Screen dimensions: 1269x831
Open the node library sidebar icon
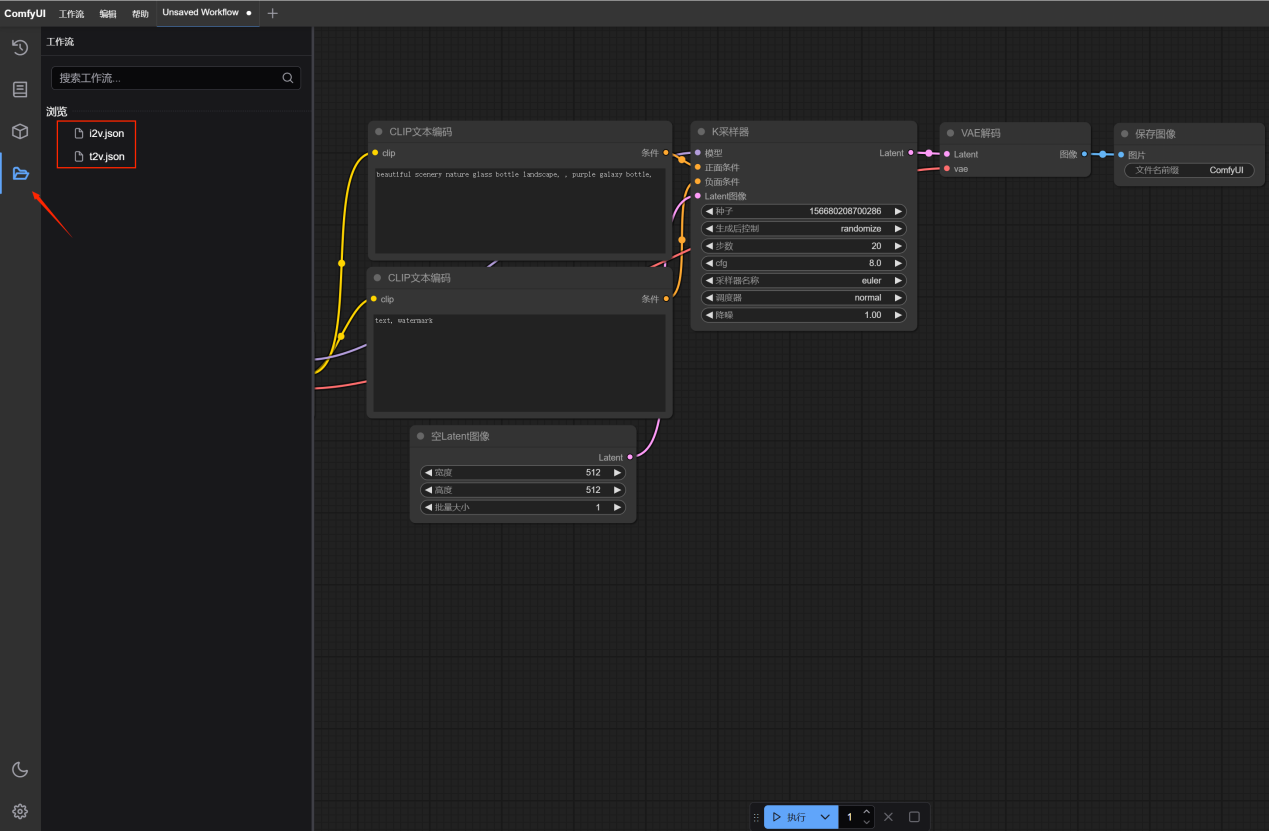[x=20, y=90]
